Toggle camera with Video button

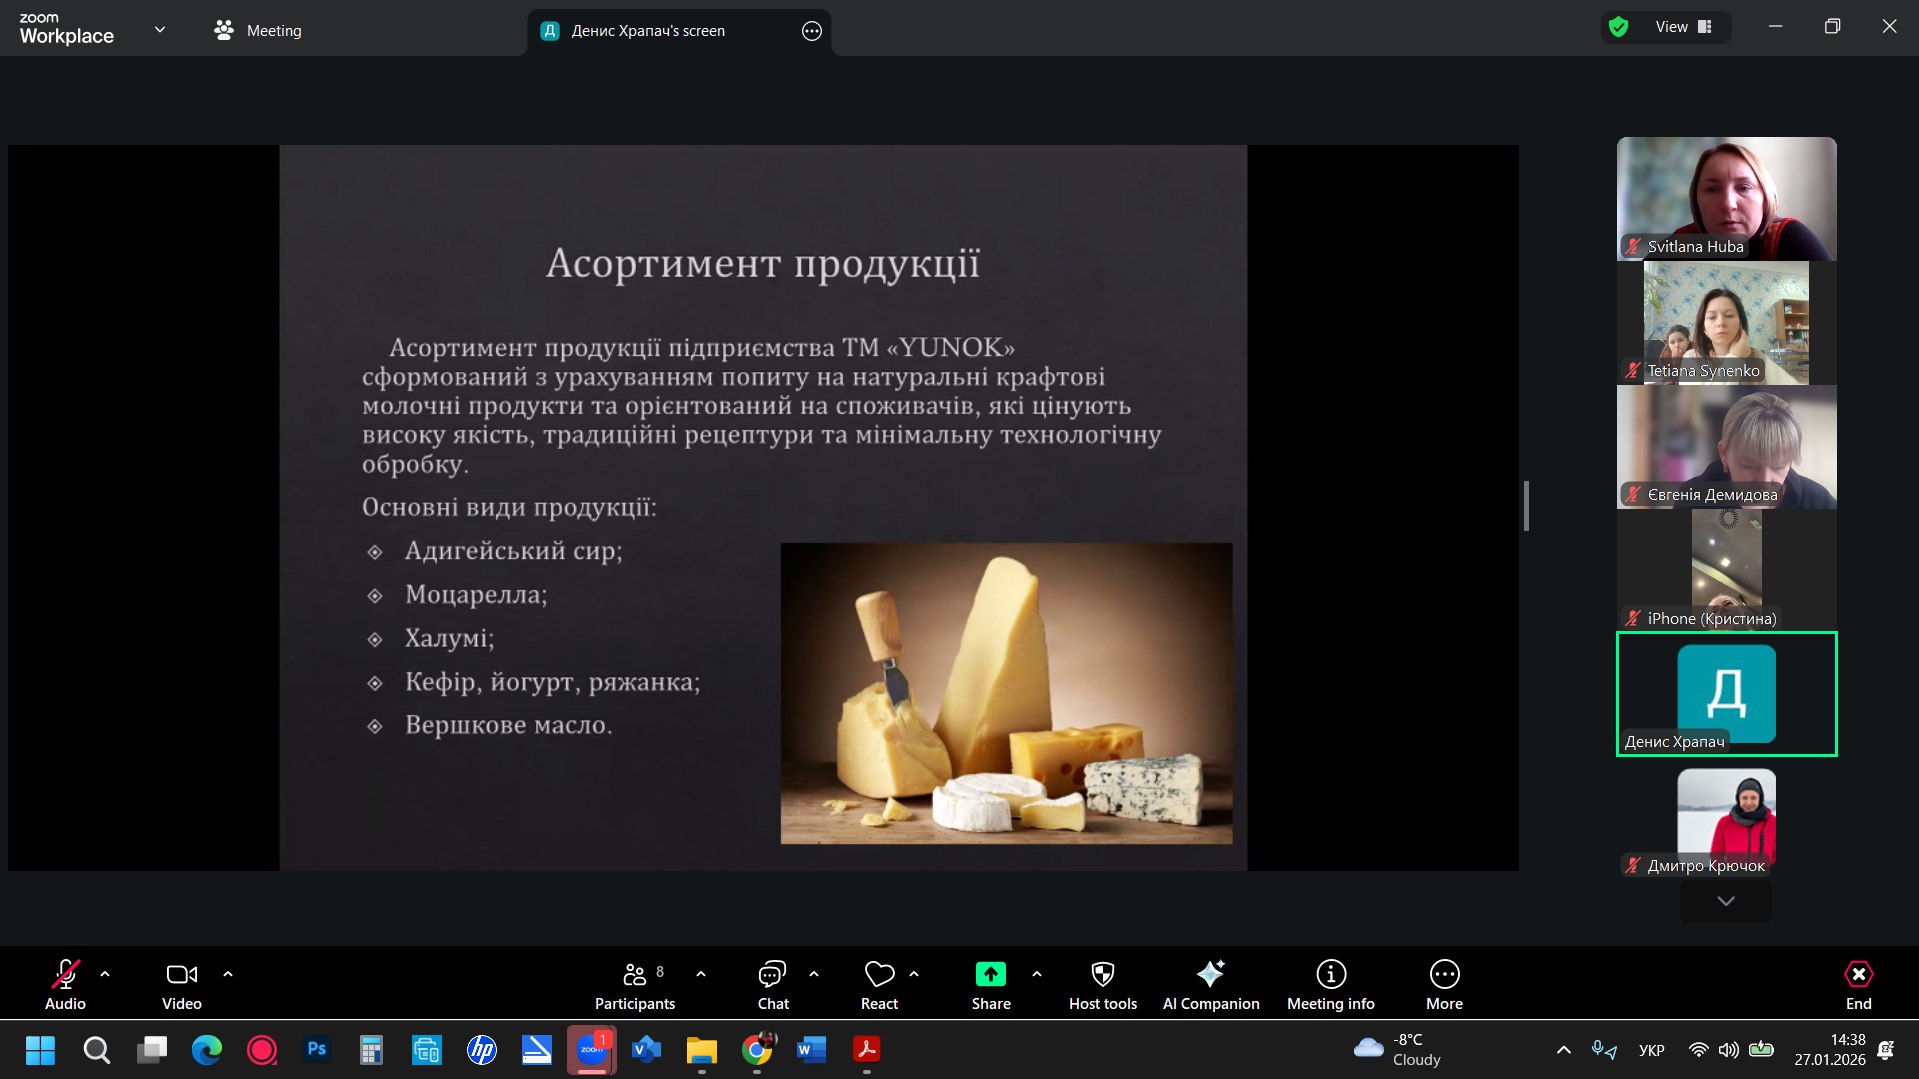click(x=181, y=985)
